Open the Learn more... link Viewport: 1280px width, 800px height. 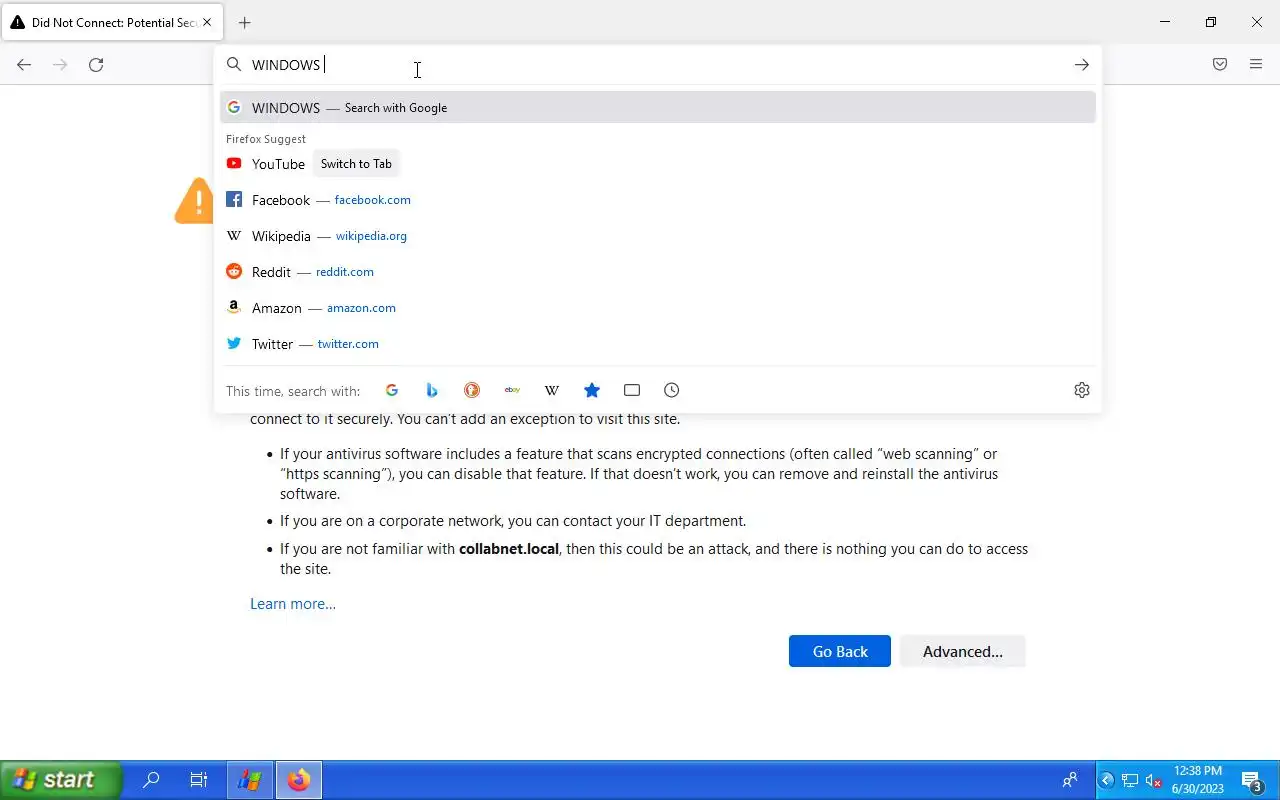293,604
